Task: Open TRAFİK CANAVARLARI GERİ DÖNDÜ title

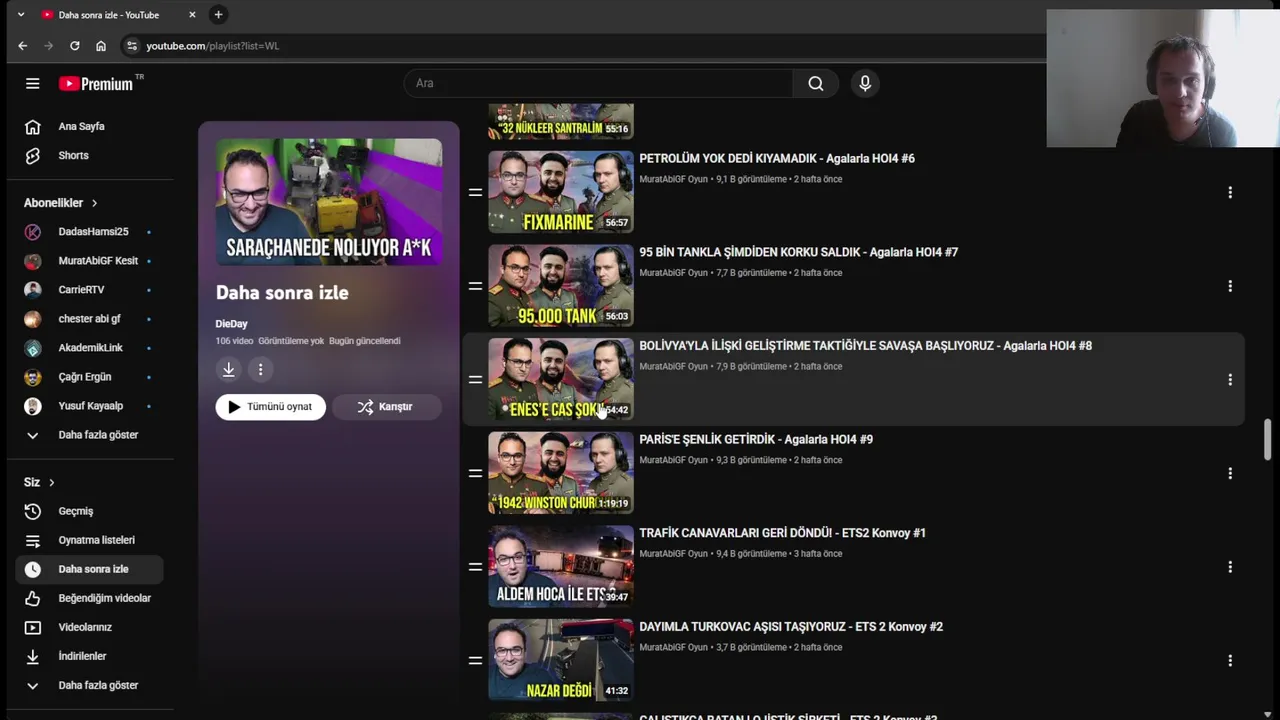Action: [782, 533]
